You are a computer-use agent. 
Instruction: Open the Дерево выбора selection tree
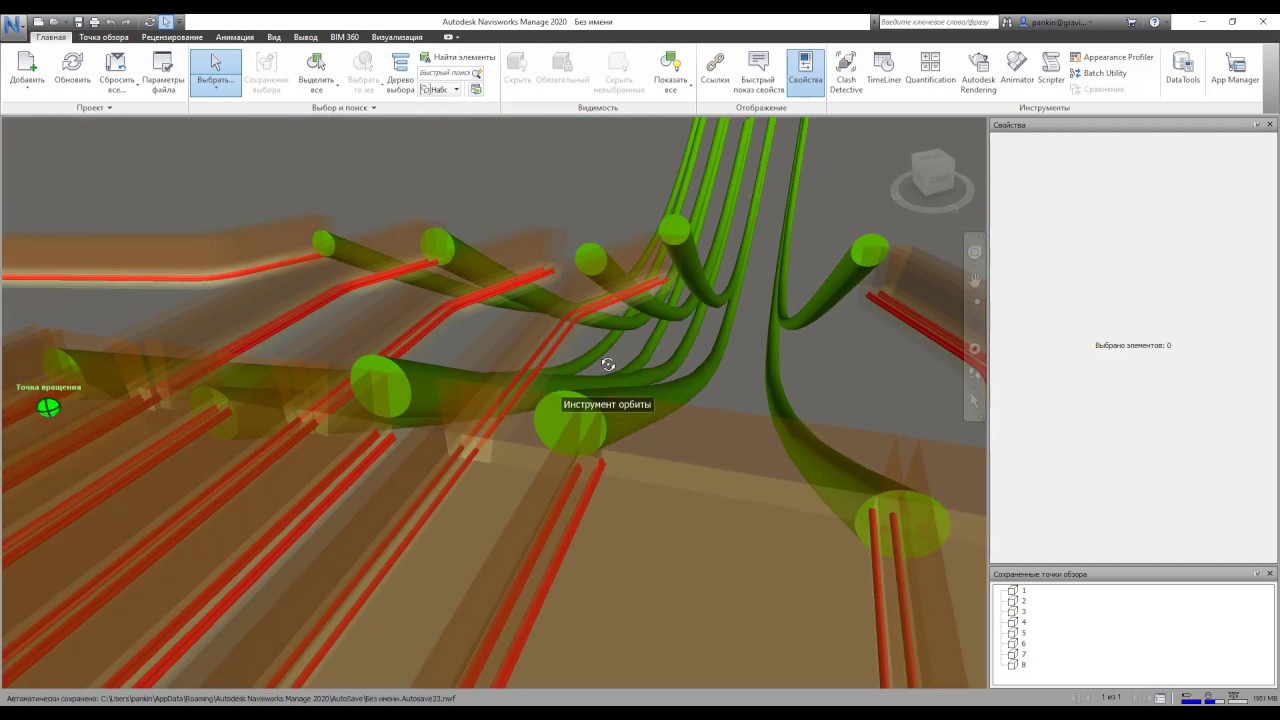tap(400, 72)
